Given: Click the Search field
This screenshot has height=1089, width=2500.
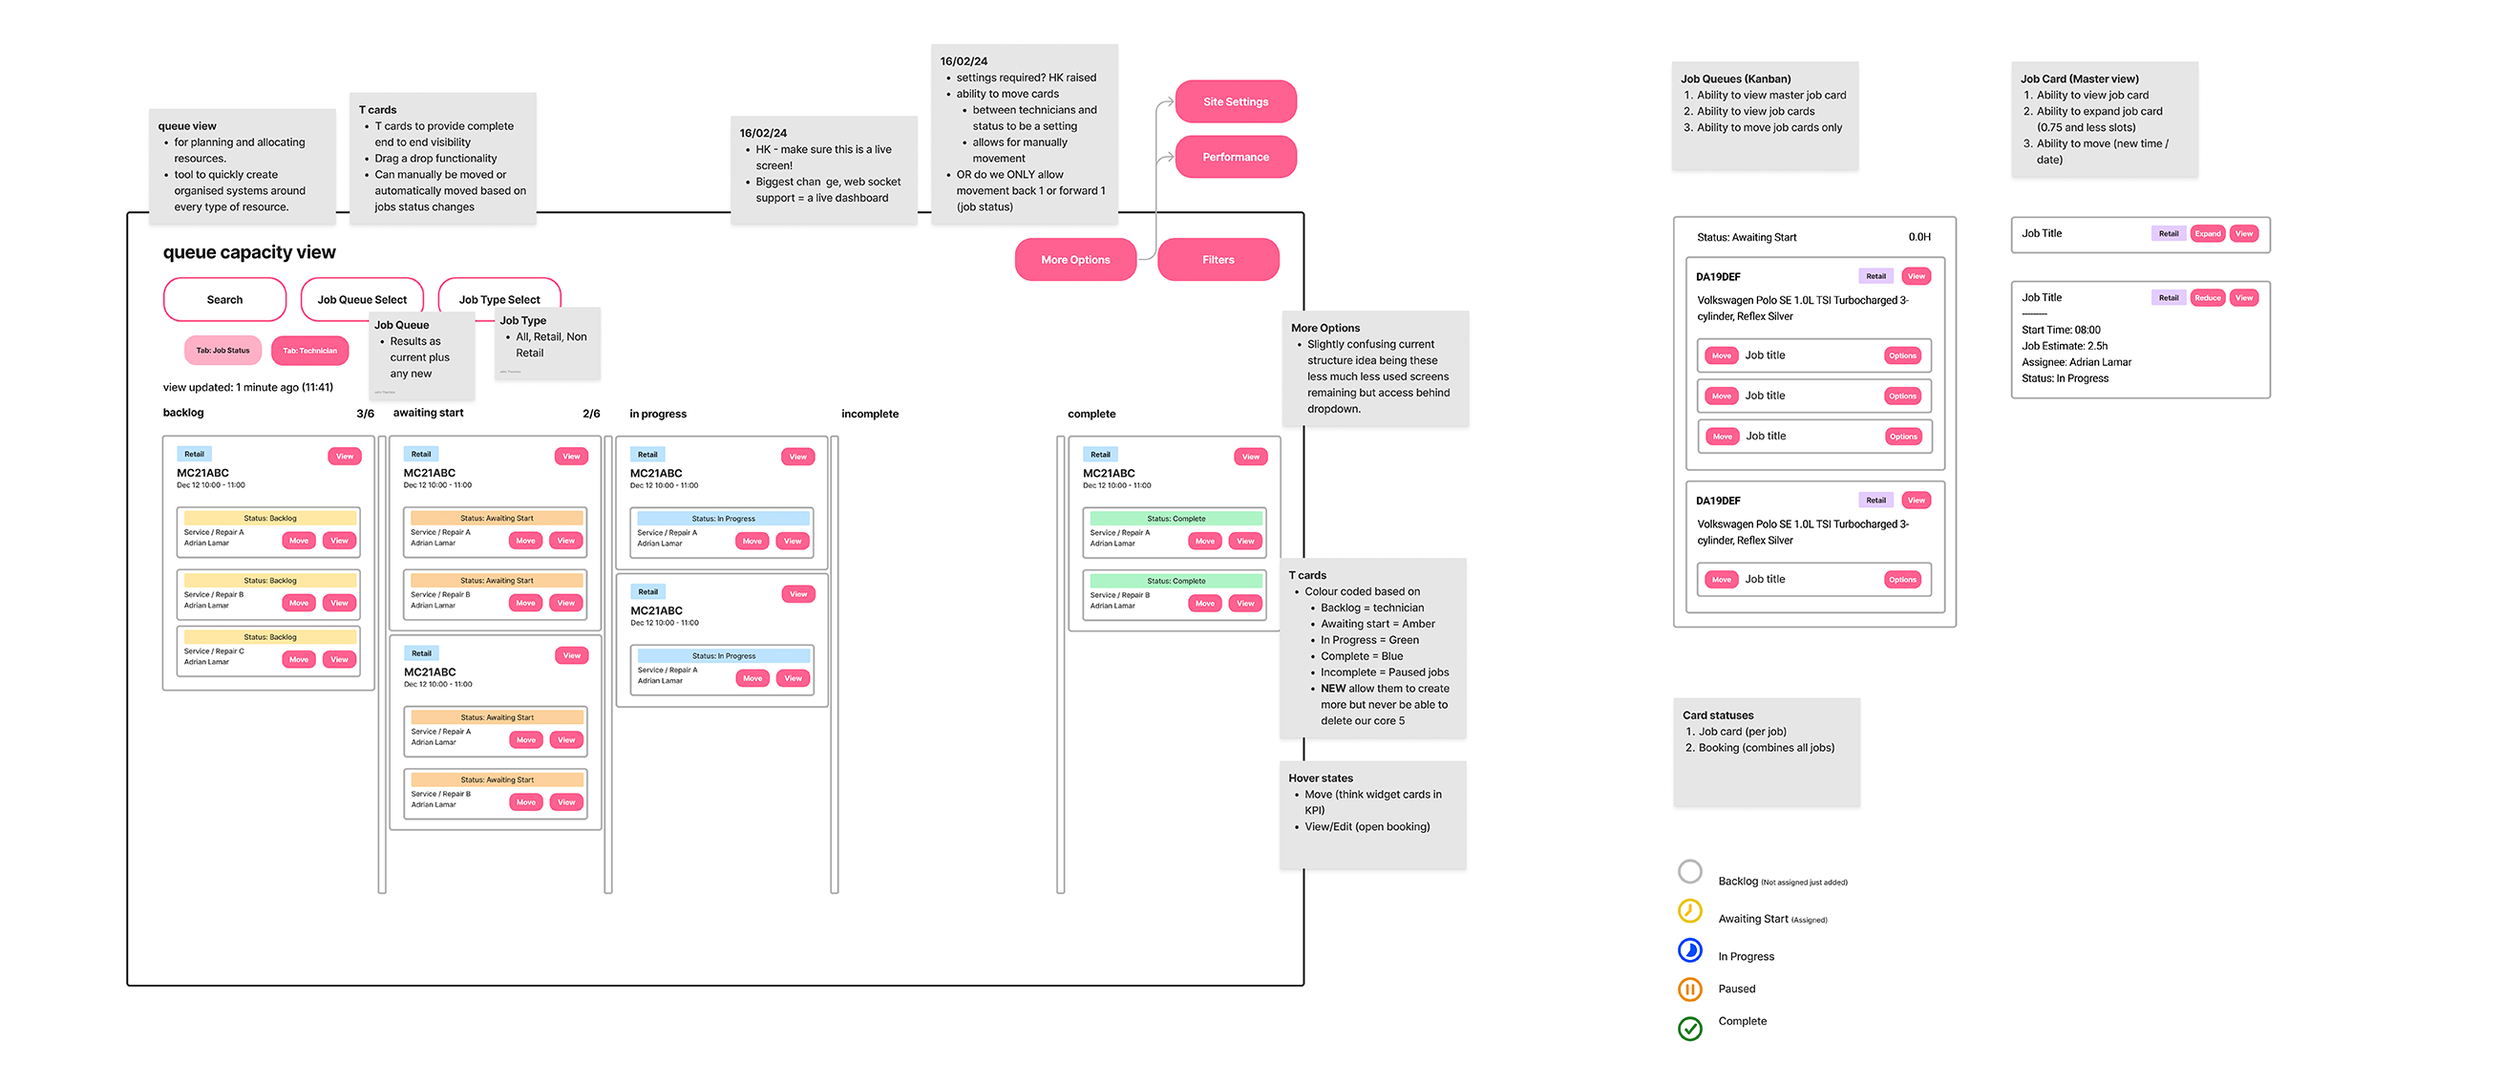Looking at the screenshot, I should coord(224,299).
